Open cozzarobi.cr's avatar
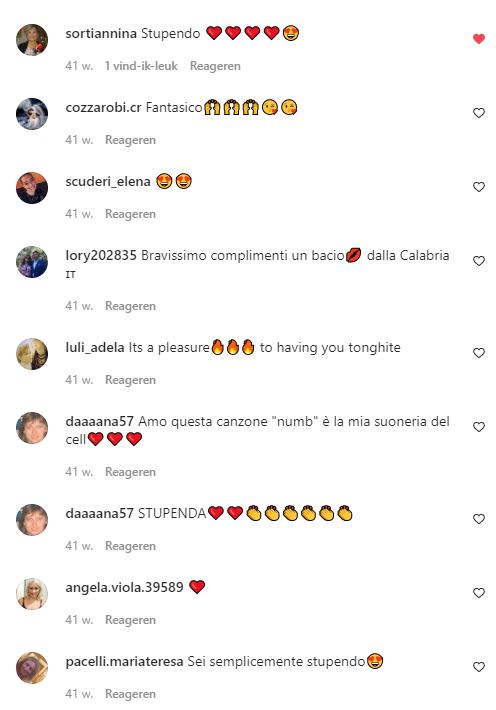Image resolution: width=496 pixels, height=710 pixels. 32,114
